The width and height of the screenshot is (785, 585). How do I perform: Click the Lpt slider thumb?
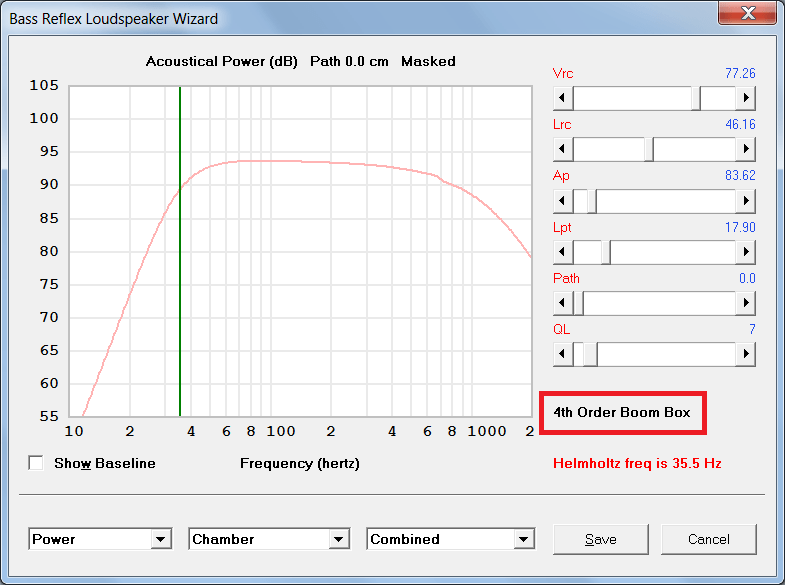[x=606, y=252]
